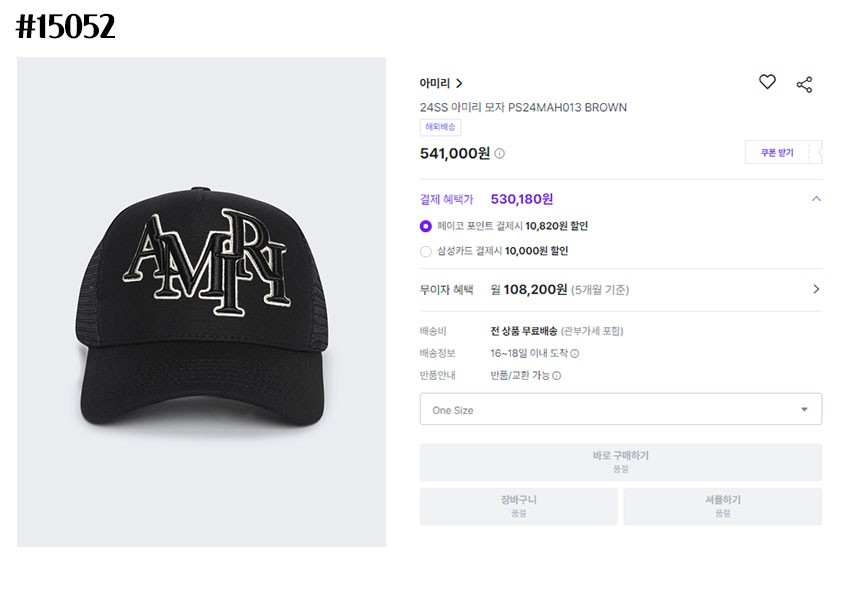The width and height of the screenshot is (860, 613).
Task: Open the One Size dropdown
Action: (620, 409)
